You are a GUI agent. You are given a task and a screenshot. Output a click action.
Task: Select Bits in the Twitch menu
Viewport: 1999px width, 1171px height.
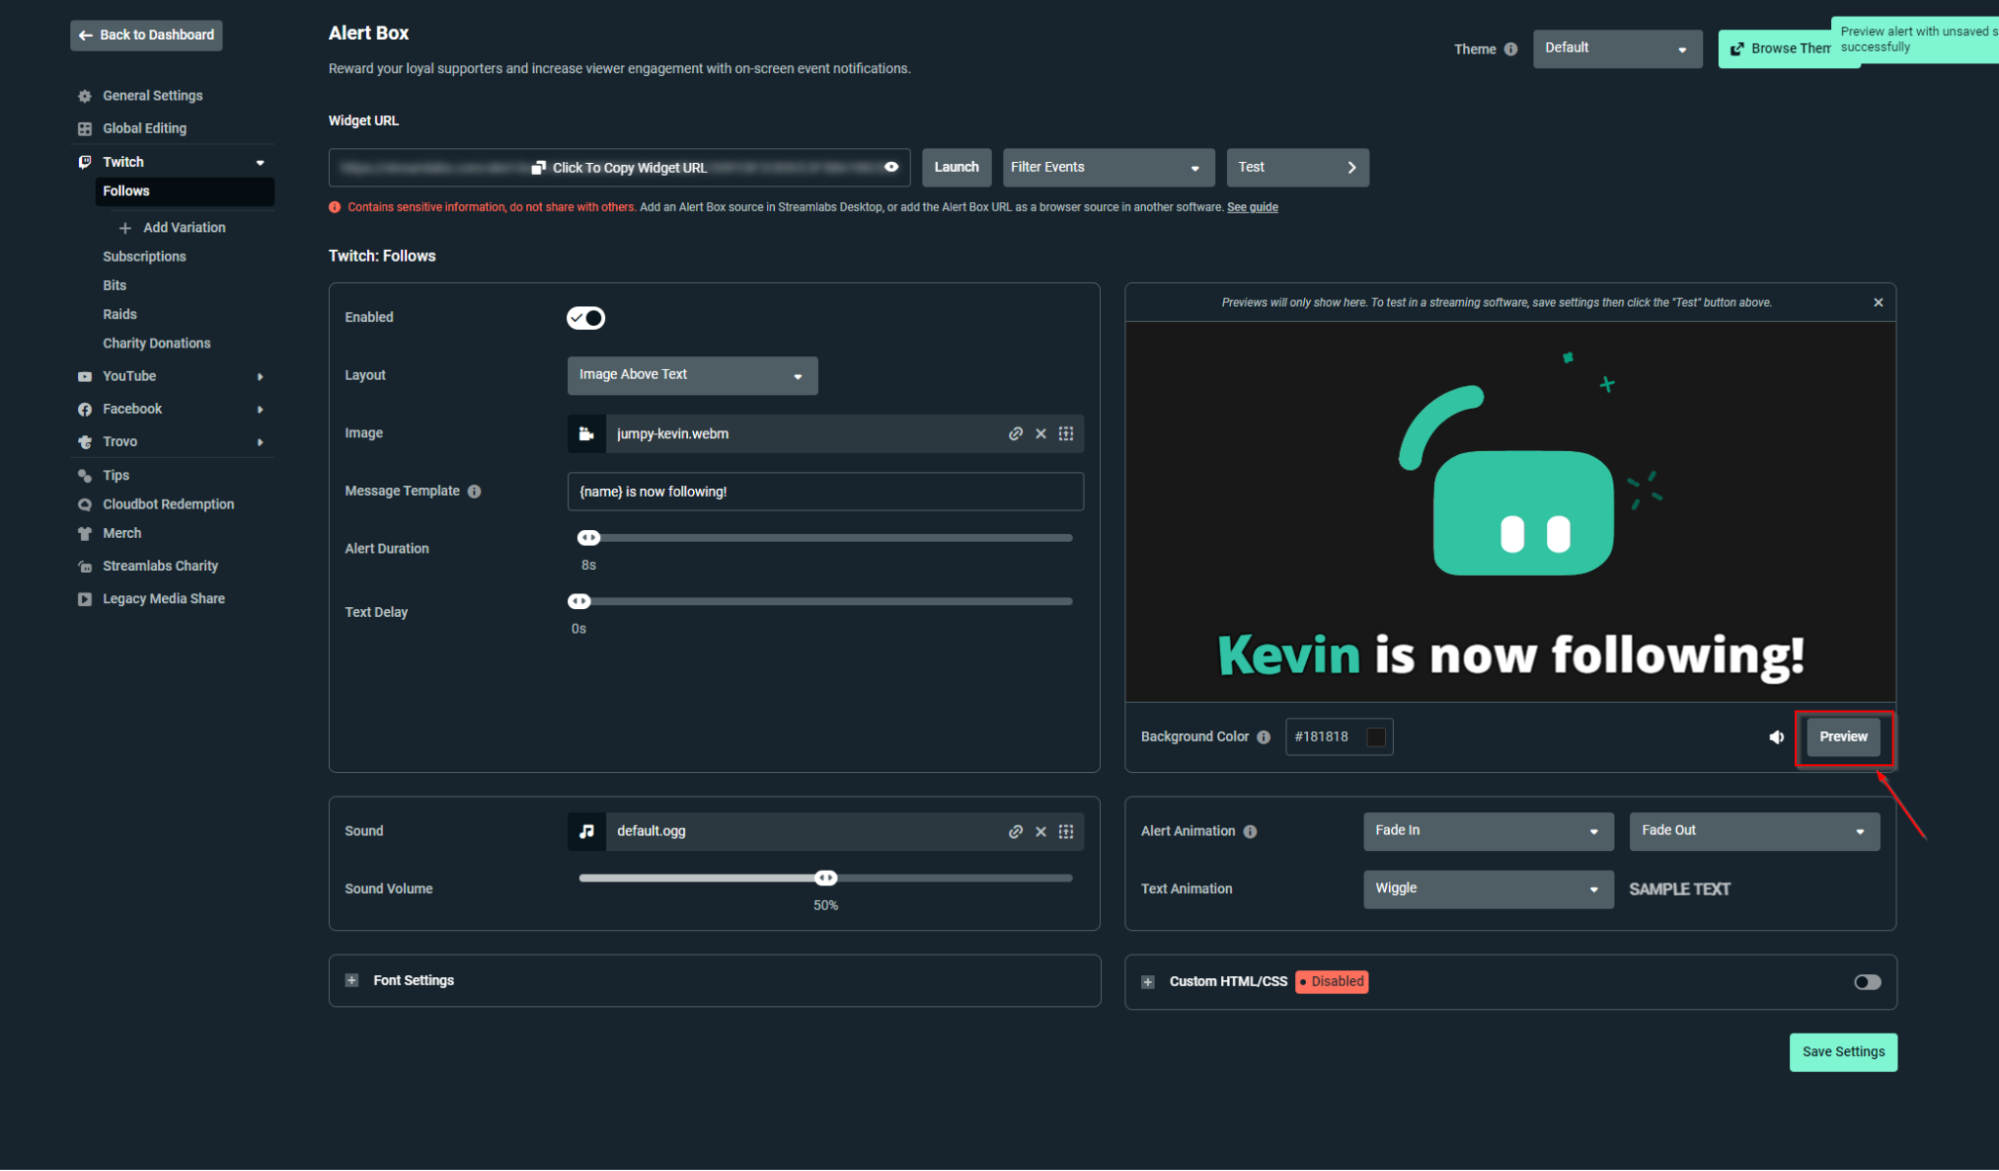[114, 286]
